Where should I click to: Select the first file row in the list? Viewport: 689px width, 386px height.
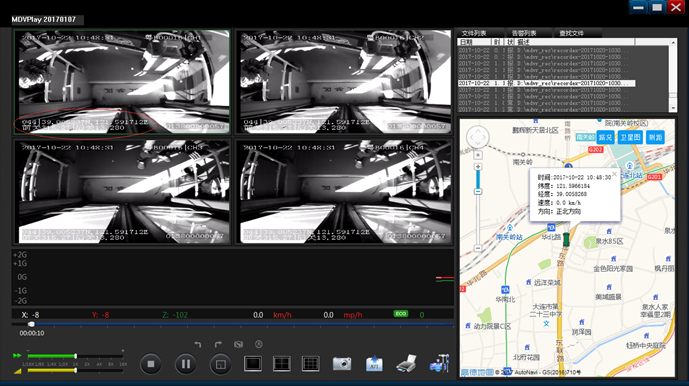pos(546,50)
